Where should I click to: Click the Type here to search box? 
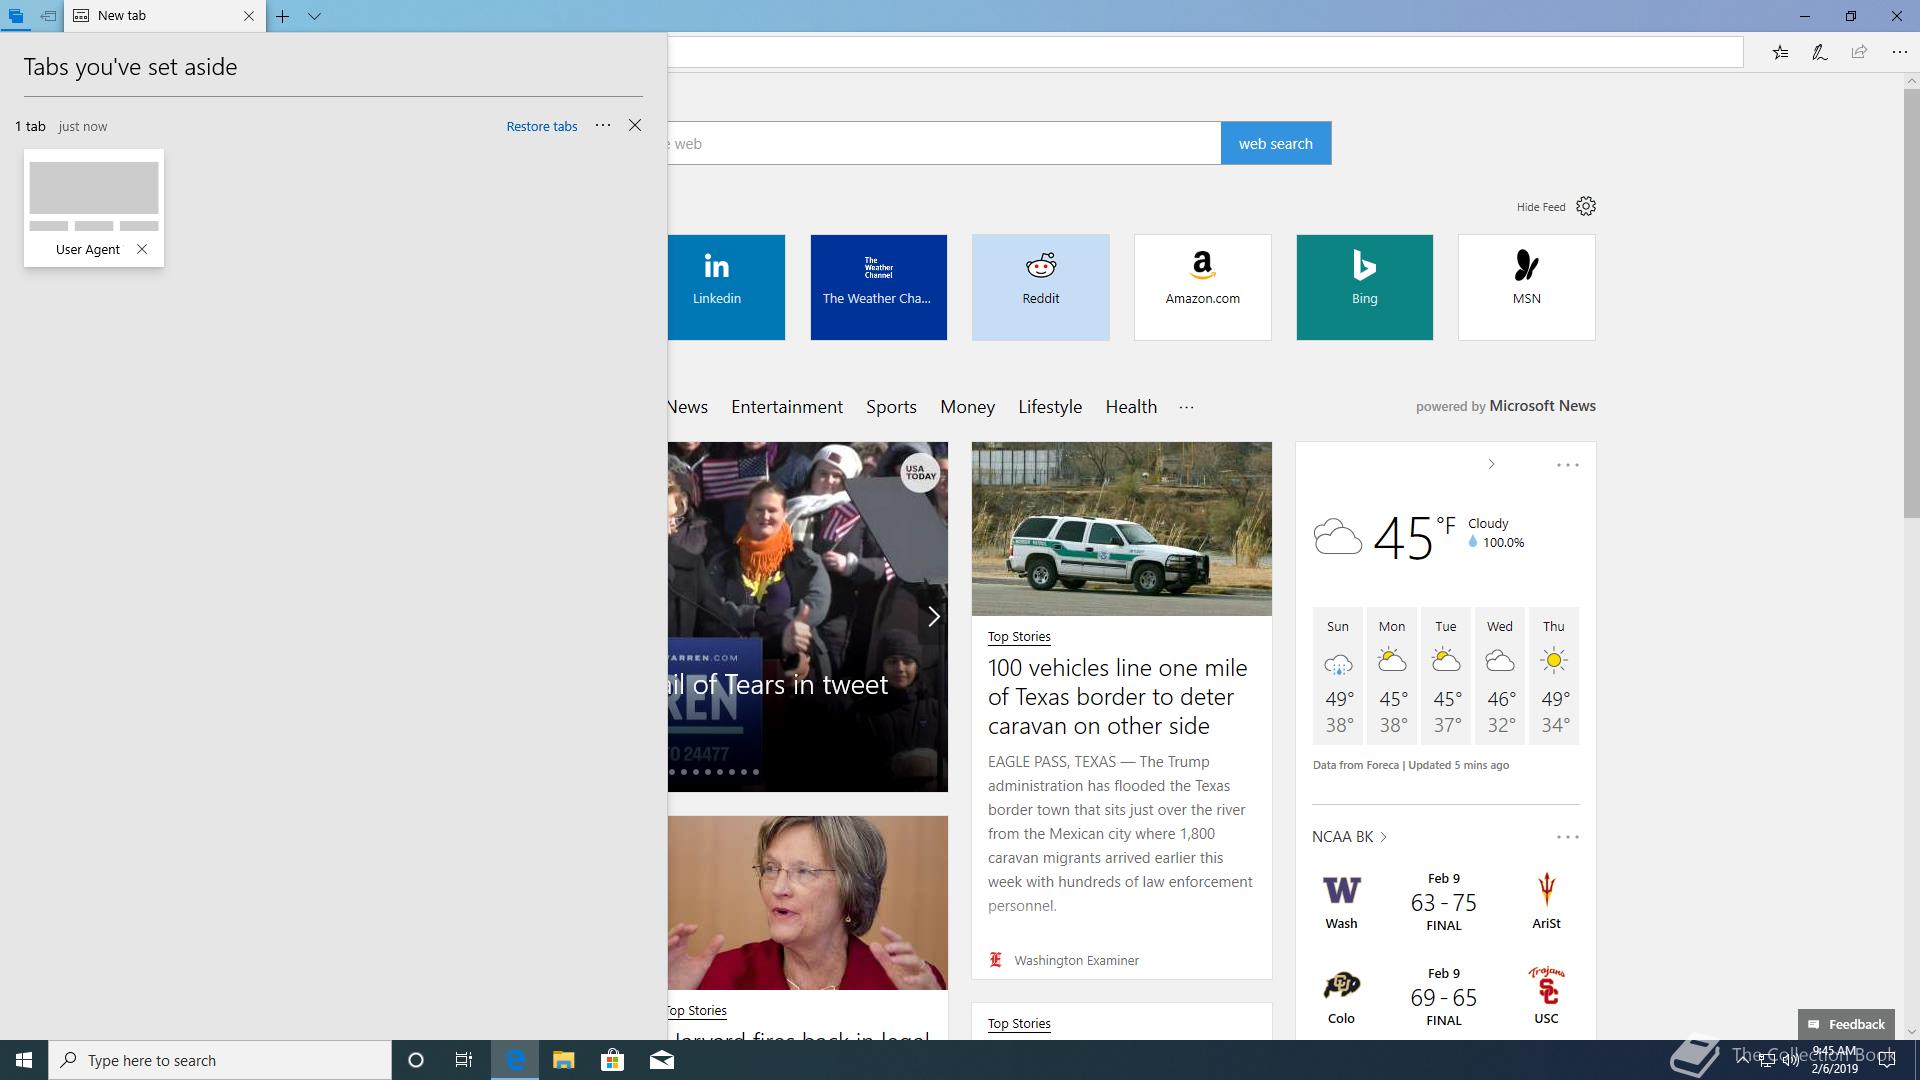click(x=220, y=1060)
